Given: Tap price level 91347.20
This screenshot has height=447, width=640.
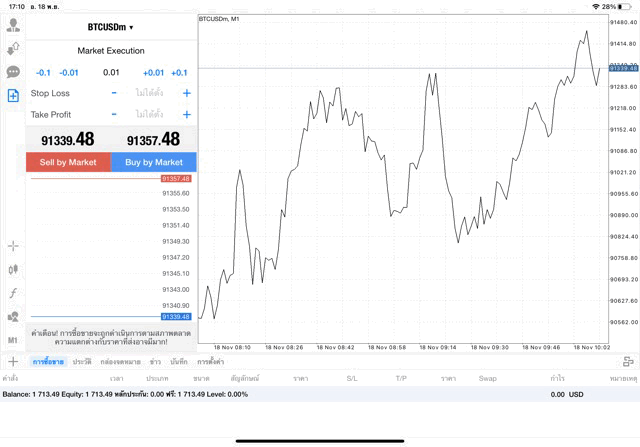Looking at the screenshot, I should [x=176, y=257].
